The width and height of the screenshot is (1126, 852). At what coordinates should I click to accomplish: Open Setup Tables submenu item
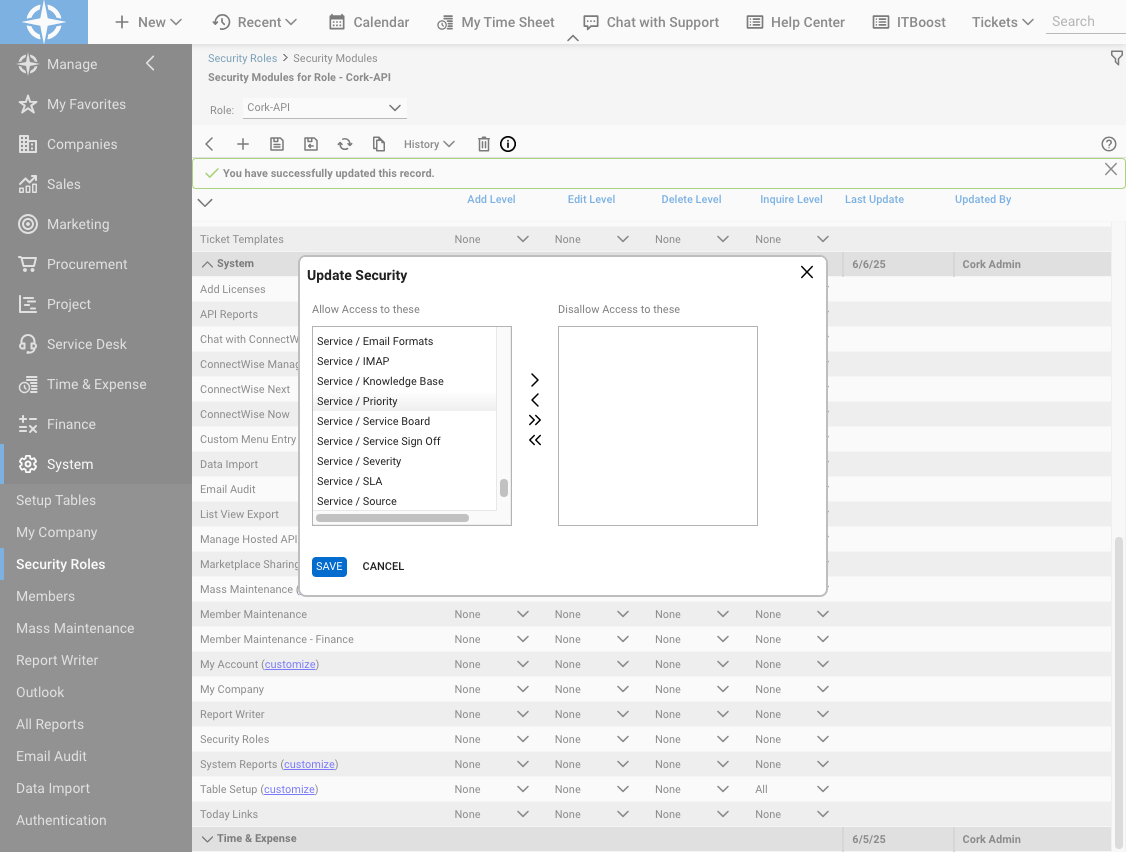[x=56, y=500]
